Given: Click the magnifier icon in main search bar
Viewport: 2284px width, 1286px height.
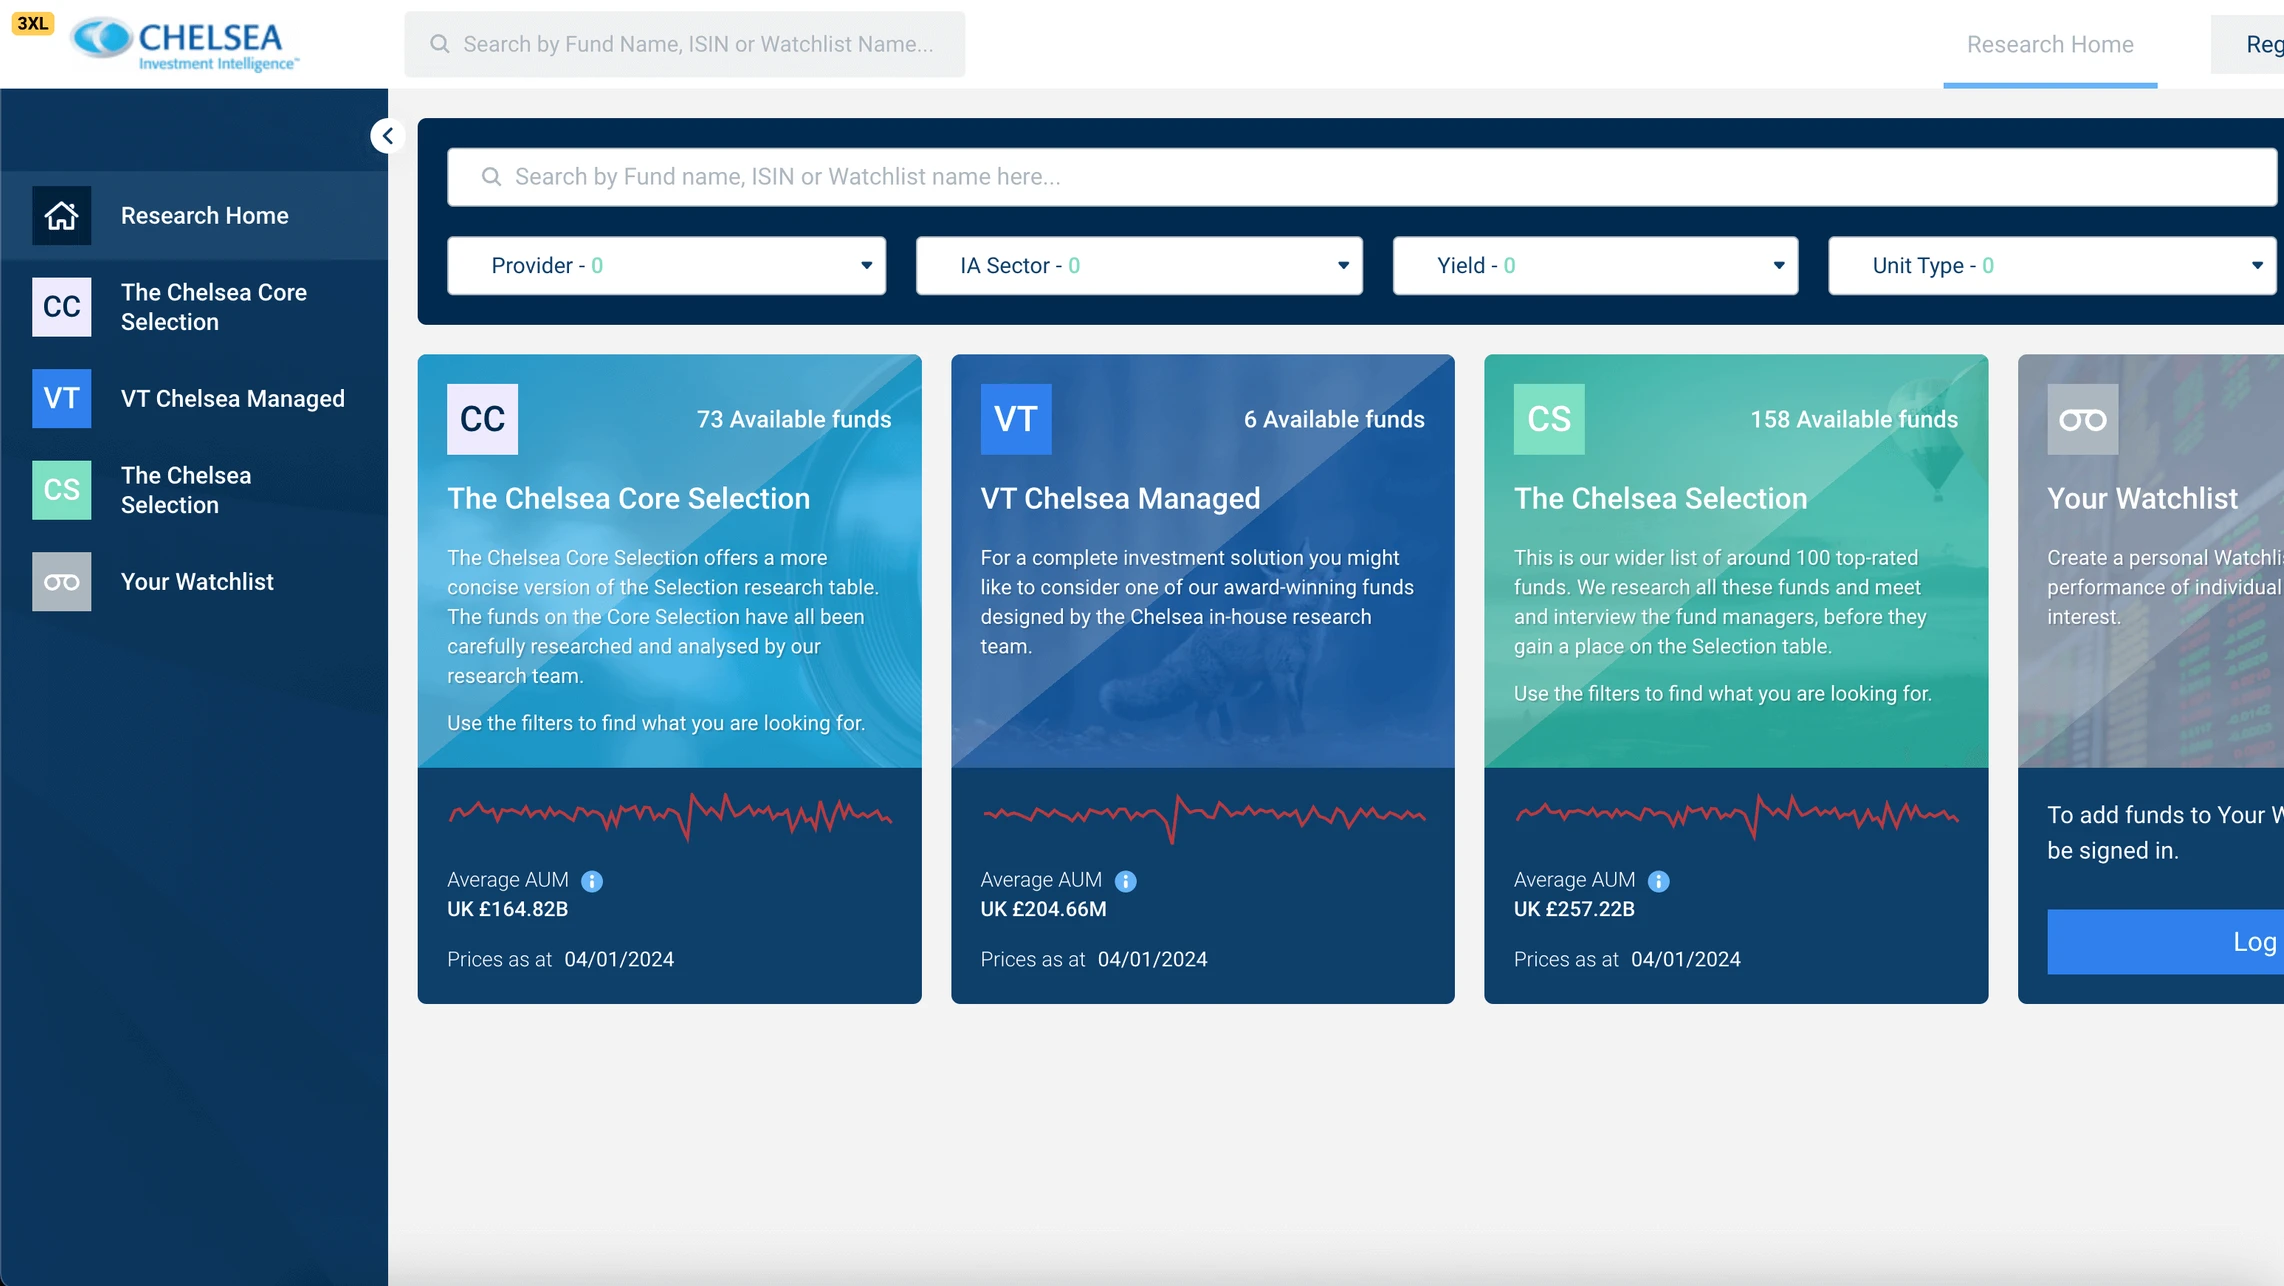Looking at the screenshot, I should 491,177.
